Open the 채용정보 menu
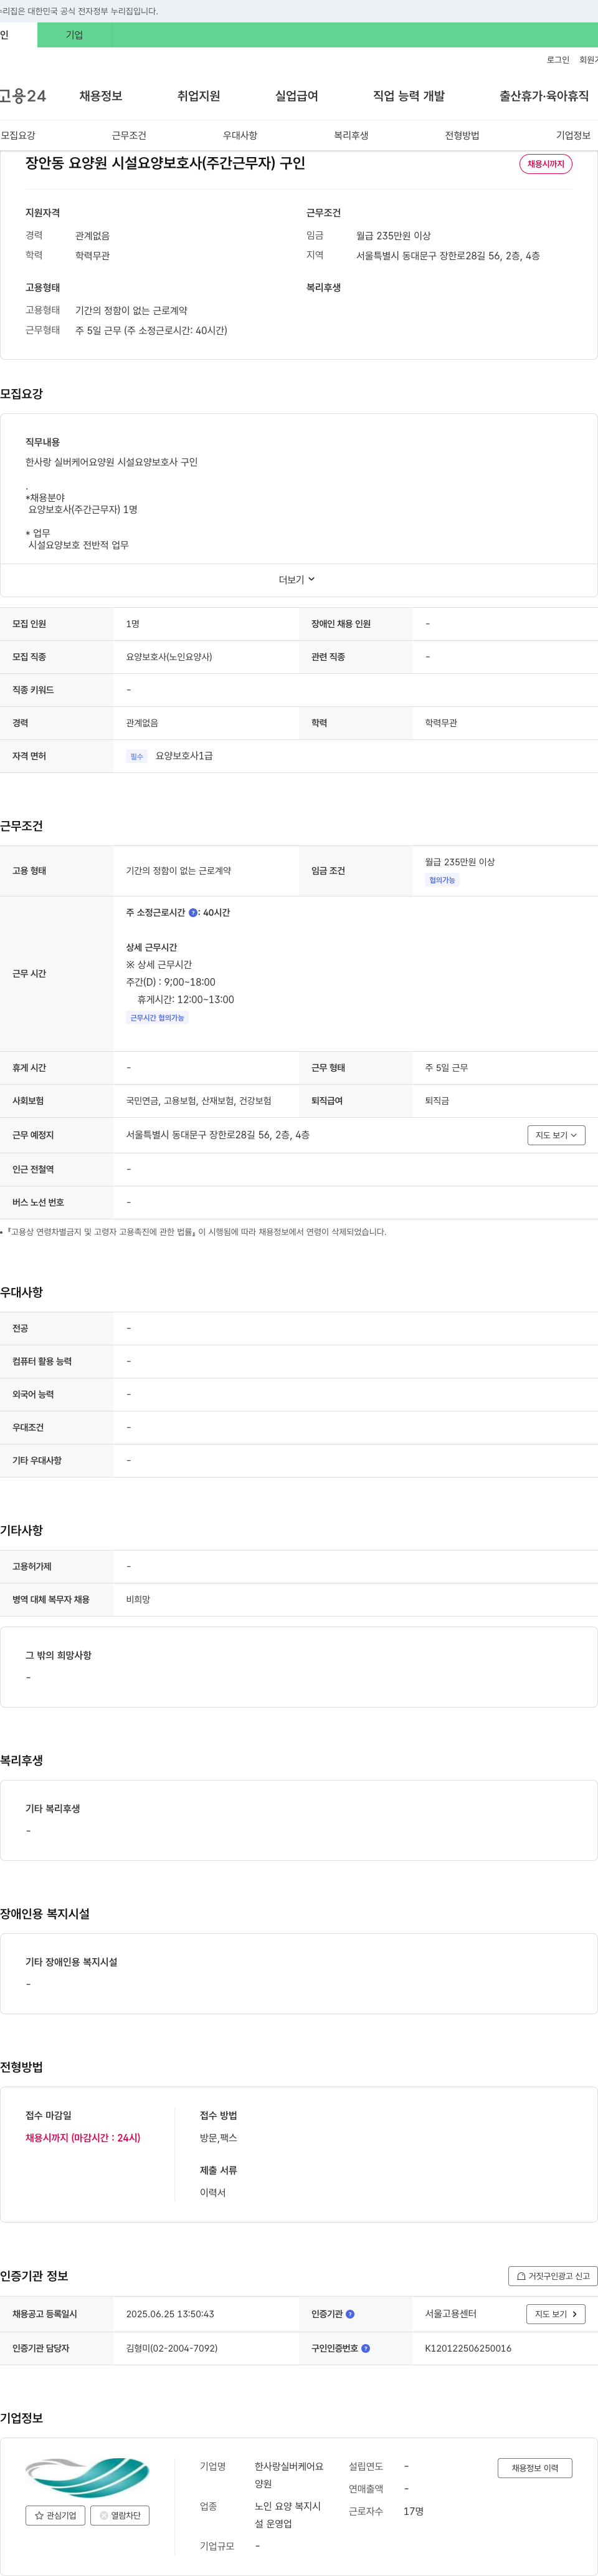 101,96
